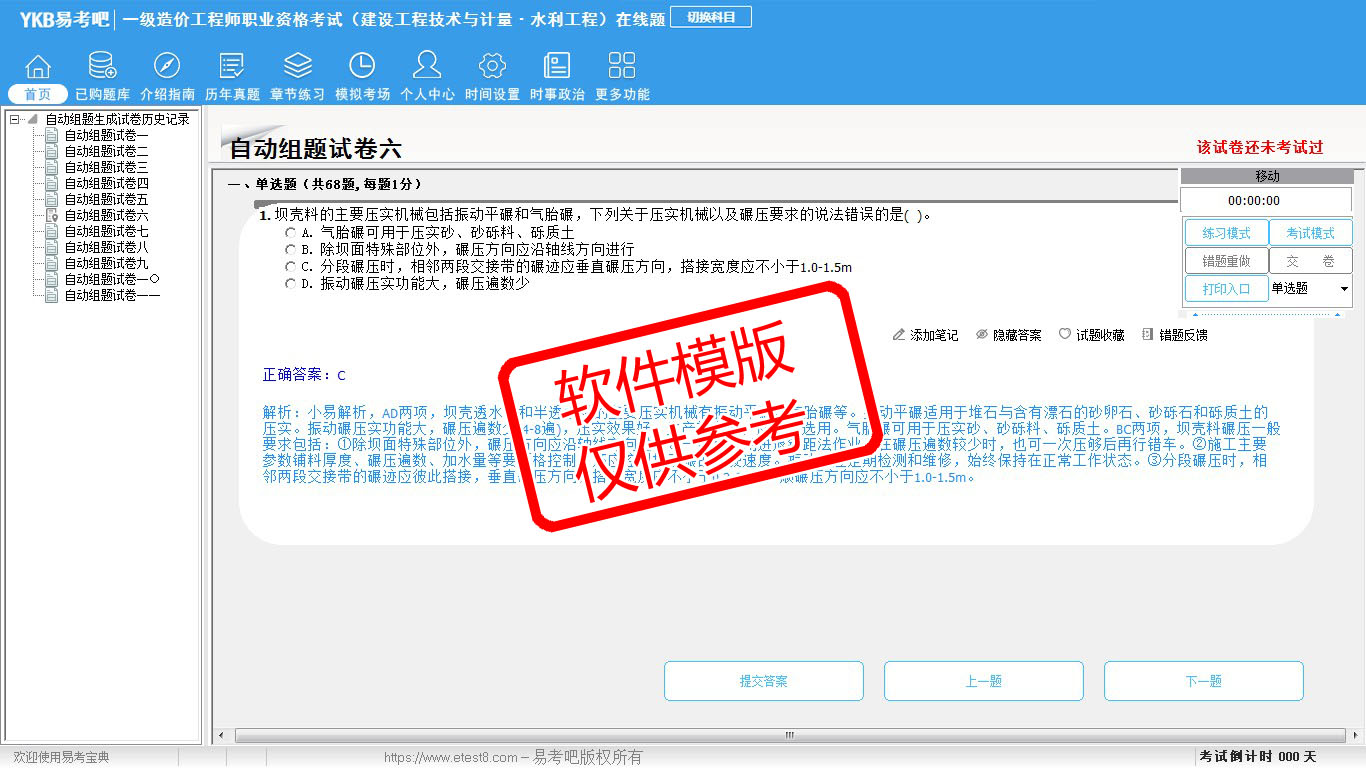The height and width of the screenshot is (768, 1366).
Task: Pick answer option D radio button
Action: [291, 284]
